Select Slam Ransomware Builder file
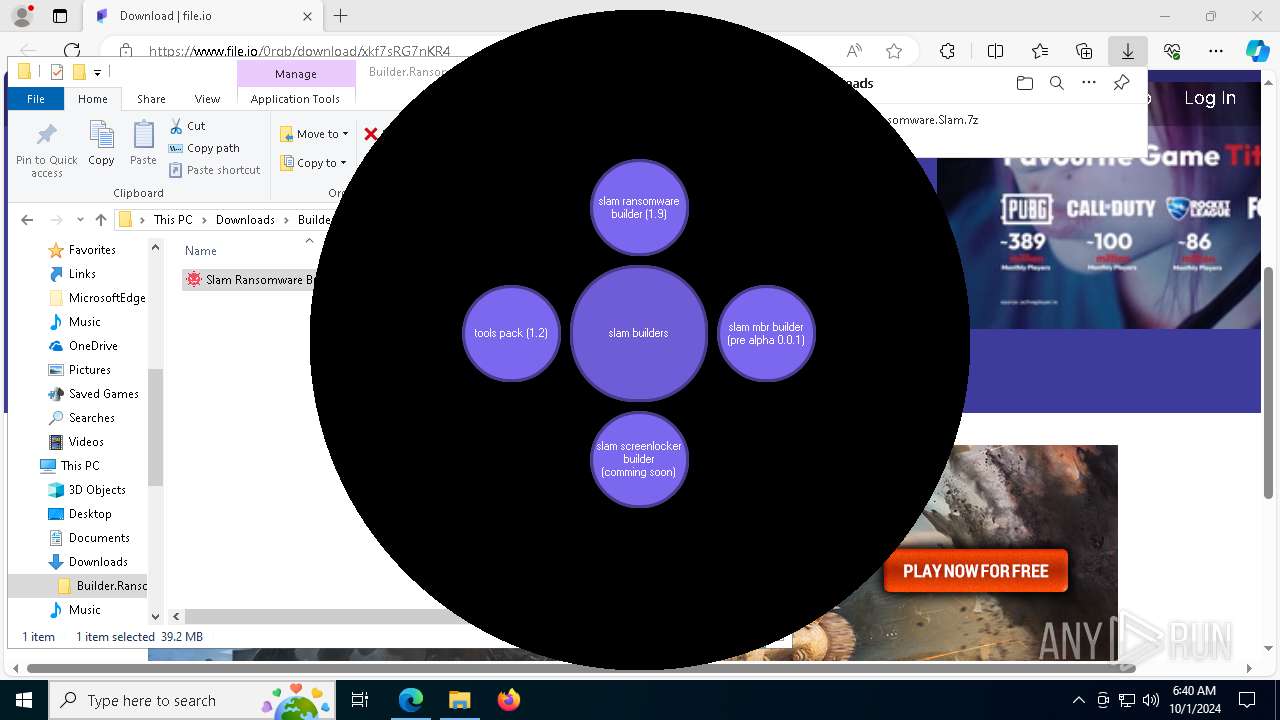 (x=250, y=280)
